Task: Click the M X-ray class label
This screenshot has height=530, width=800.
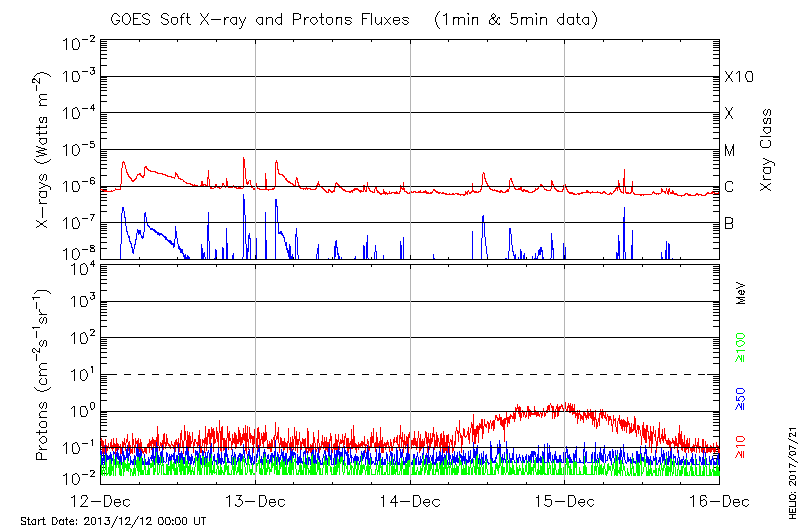Action: click(730, 151)
